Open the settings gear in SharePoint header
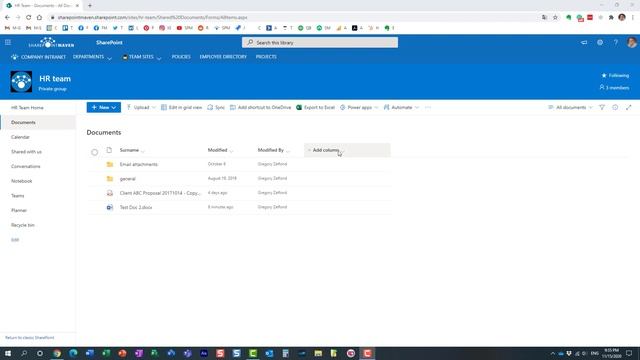 (x=600, y=42)
